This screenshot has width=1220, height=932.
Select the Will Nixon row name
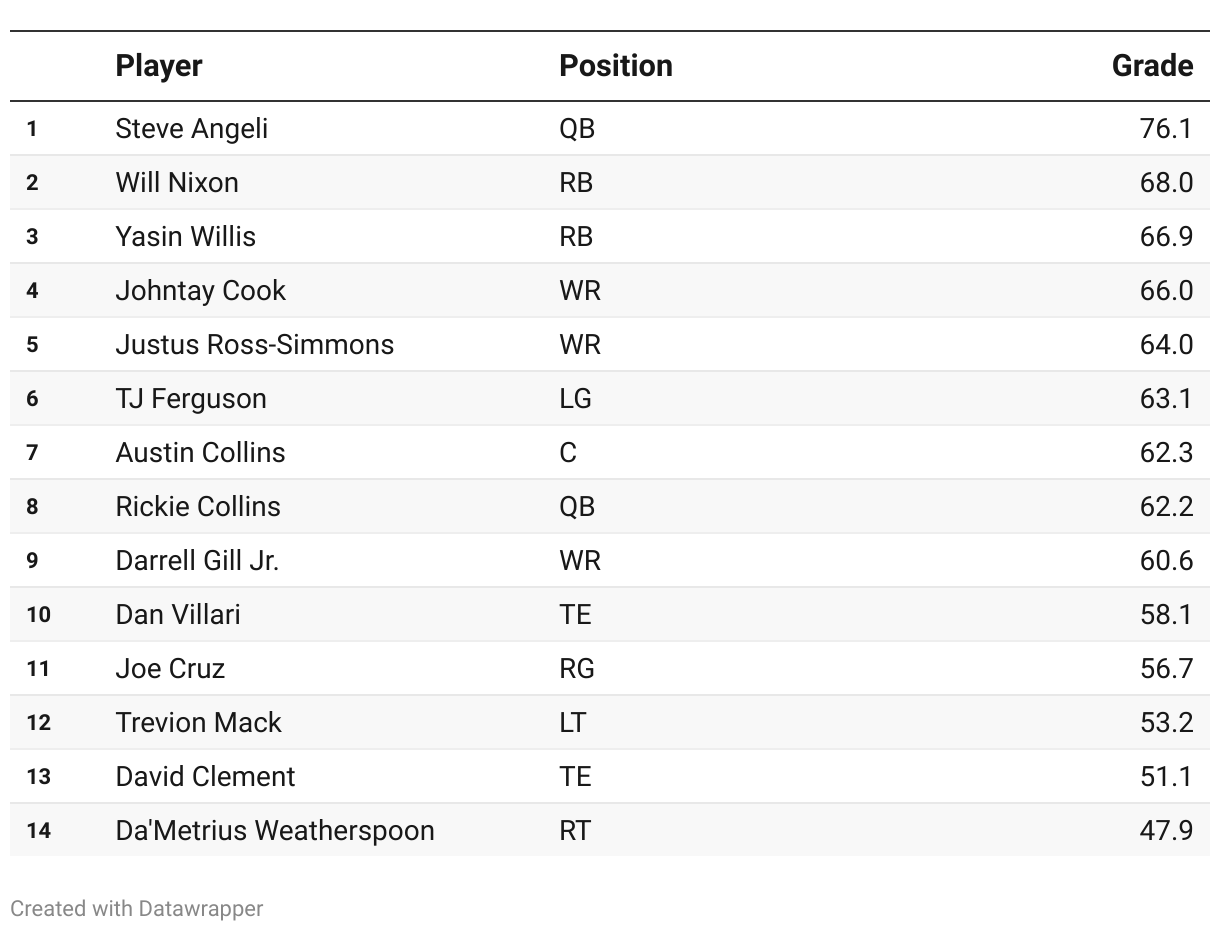click(x=177, y=183)
